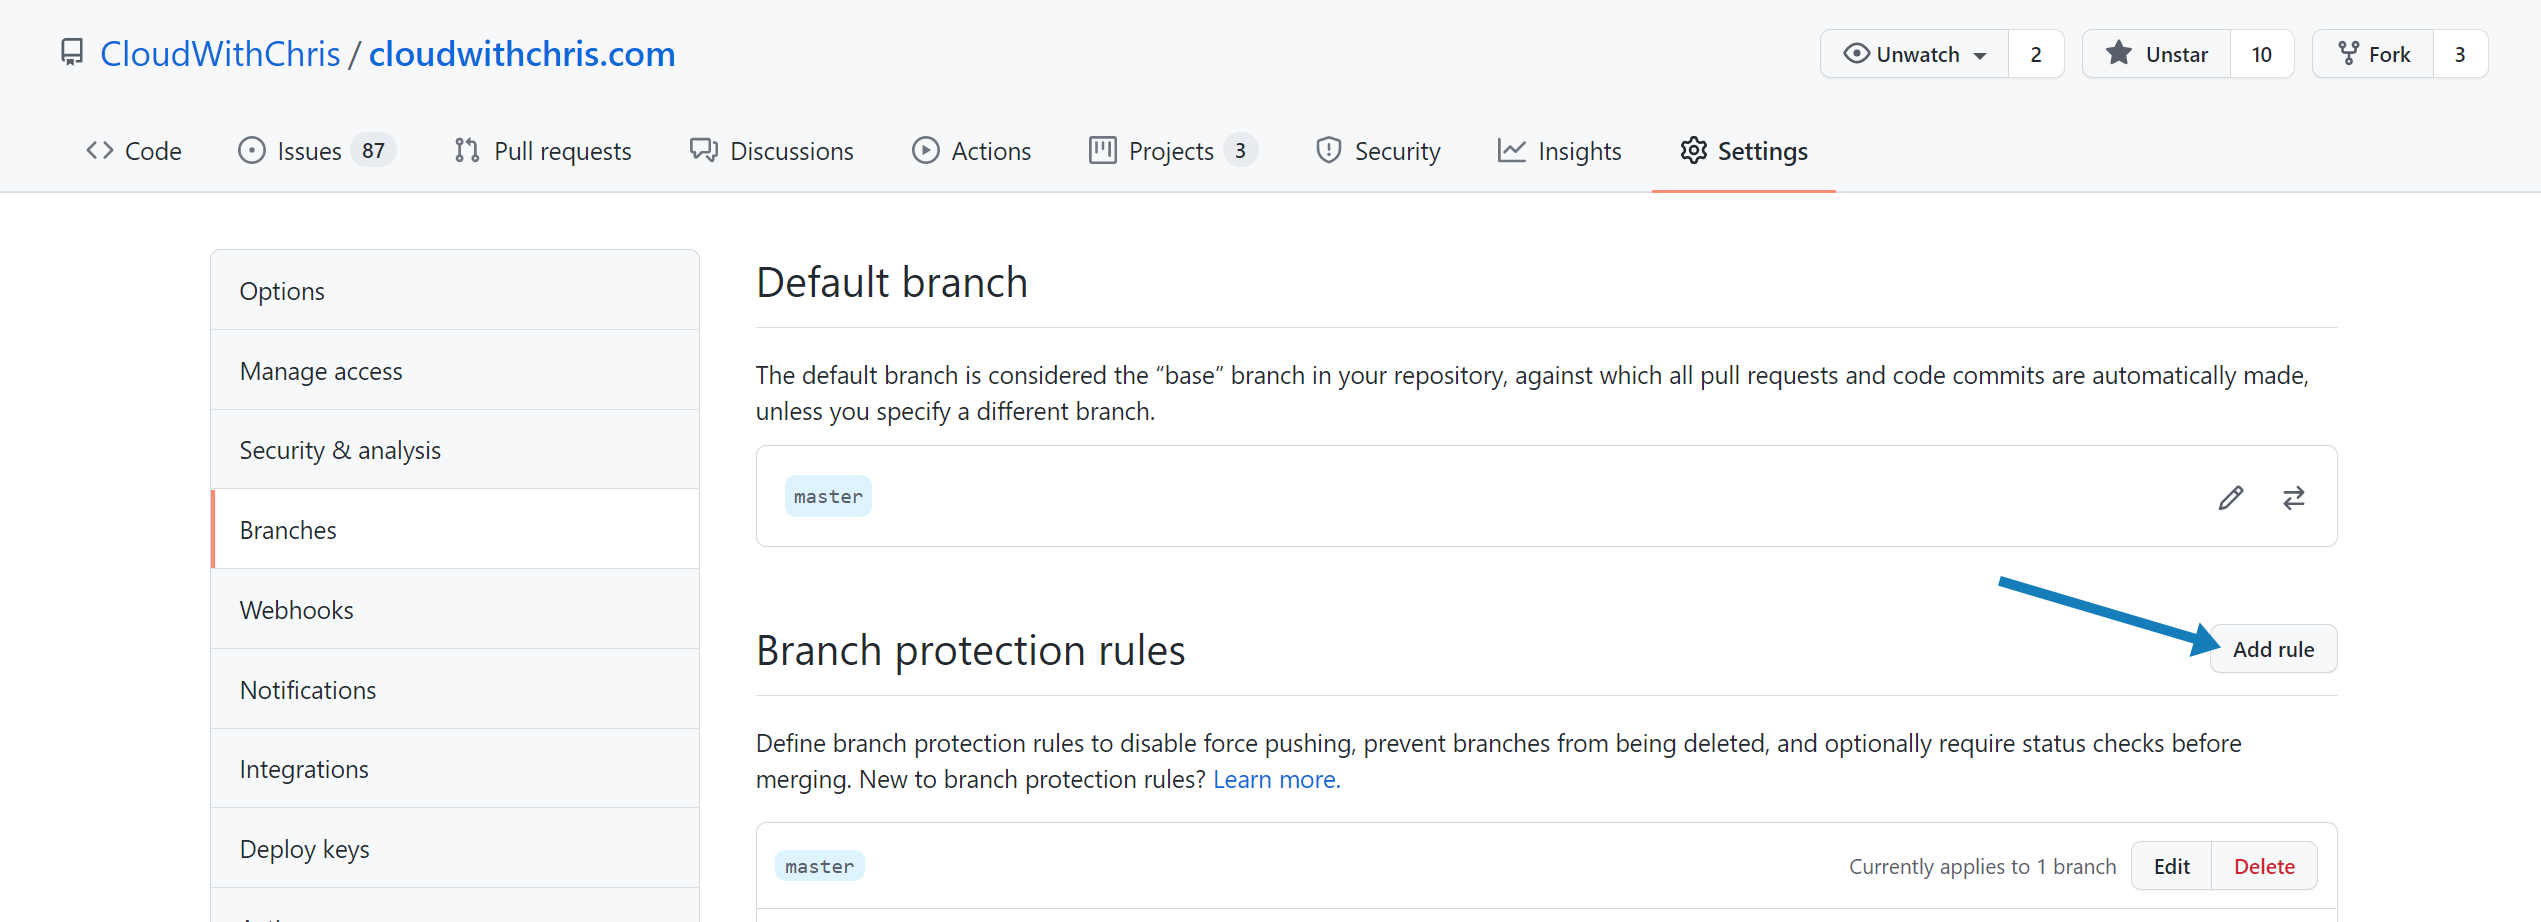Click the graph icon next to Insights
This screenshot has height=922, width=2541.
pos(1511,150)
